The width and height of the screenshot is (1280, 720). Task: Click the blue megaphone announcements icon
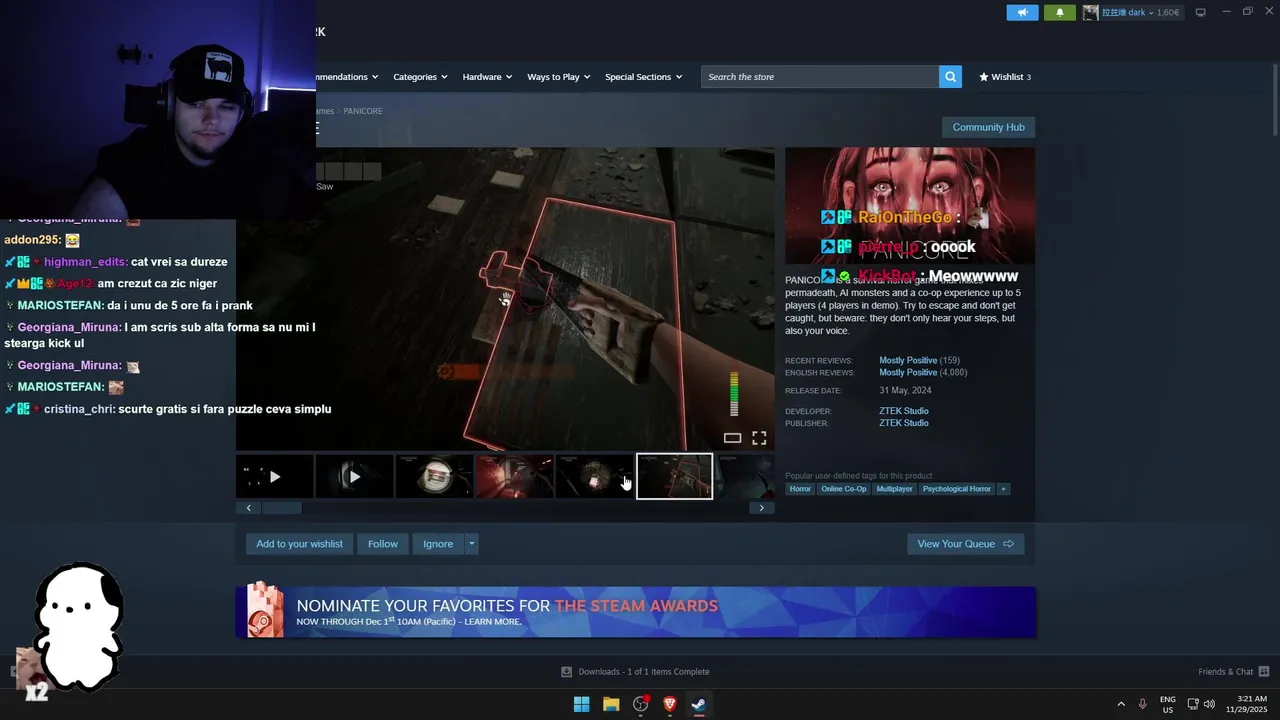1022,12
